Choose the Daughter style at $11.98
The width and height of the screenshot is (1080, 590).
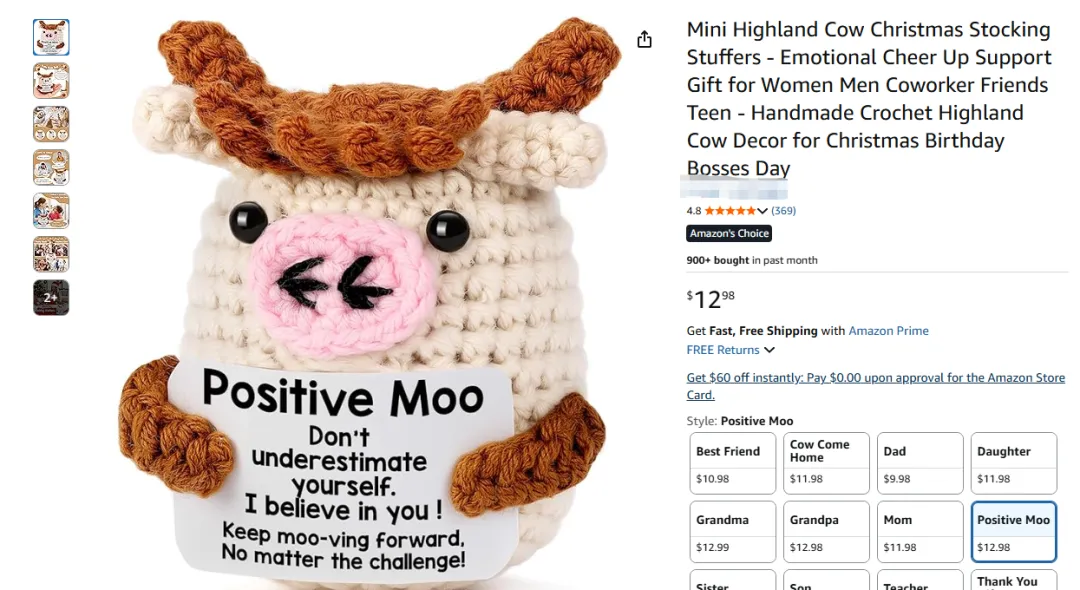[x=1013, y=463]
